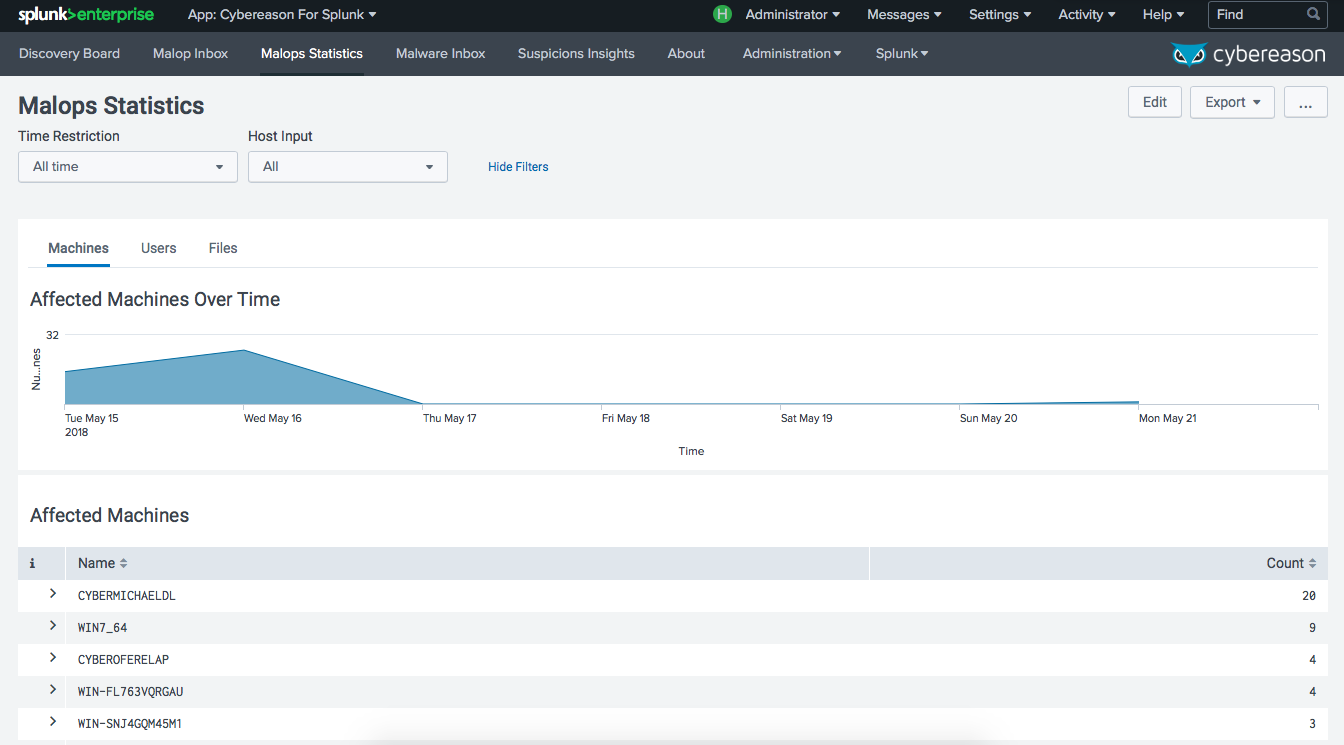Click count value 20

pyautogui.click(x=1309, y=596)
